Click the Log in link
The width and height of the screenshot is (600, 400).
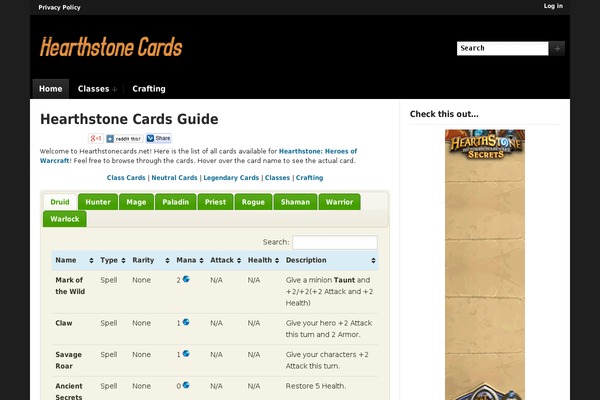553,6
